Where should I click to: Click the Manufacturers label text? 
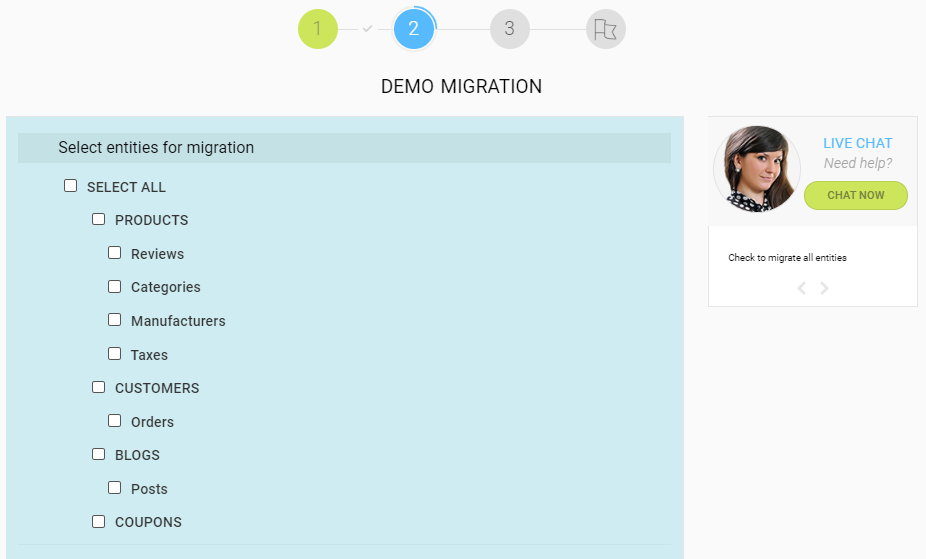(x=178, y=321)
